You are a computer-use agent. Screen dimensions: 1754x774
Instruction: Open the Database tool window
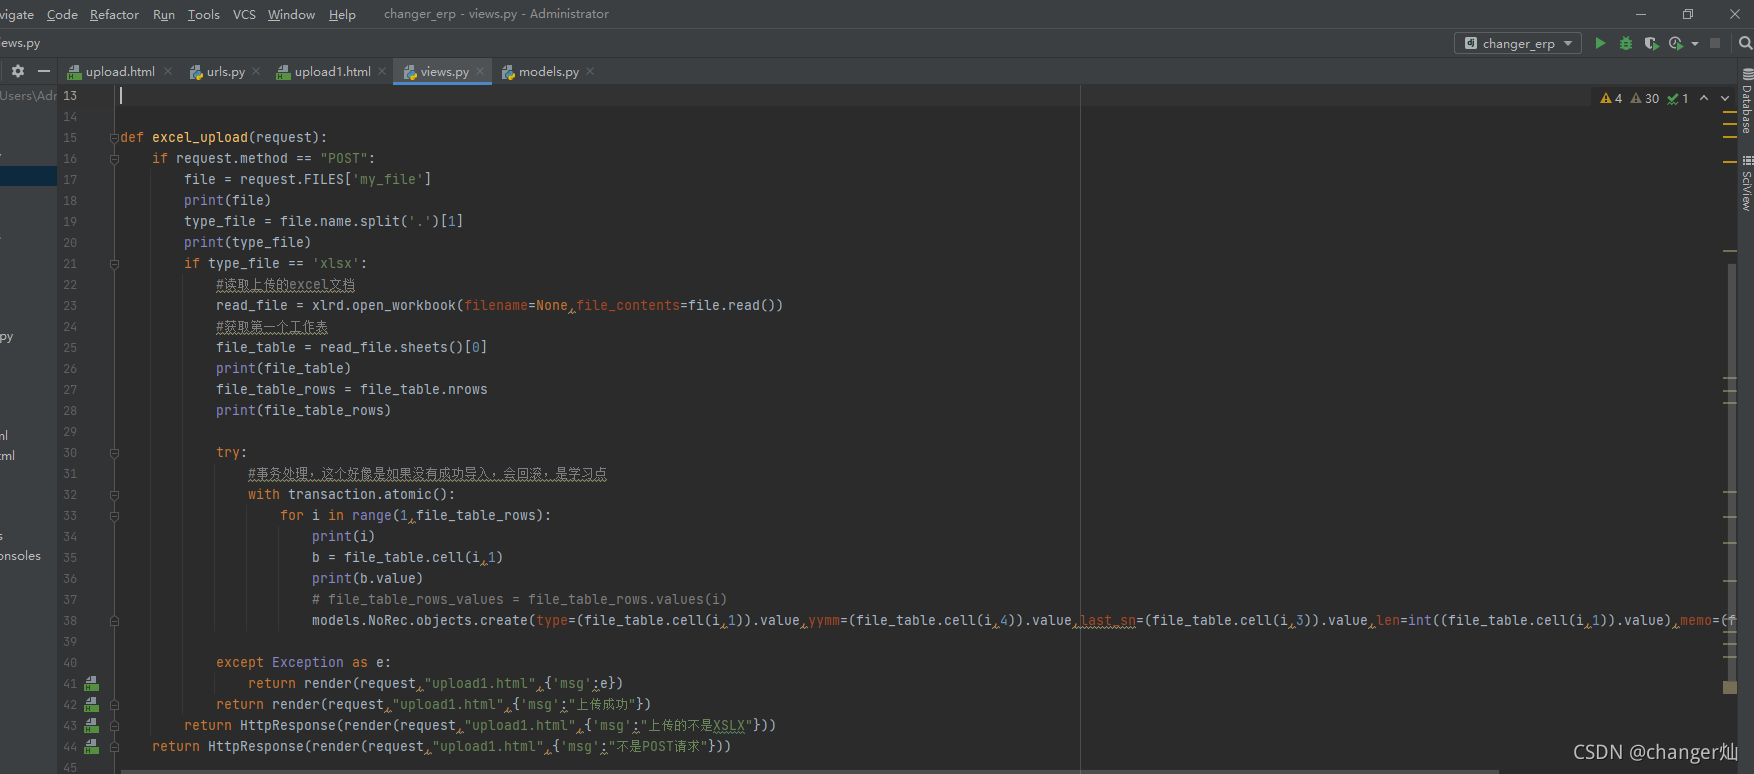coord(1747,102)
